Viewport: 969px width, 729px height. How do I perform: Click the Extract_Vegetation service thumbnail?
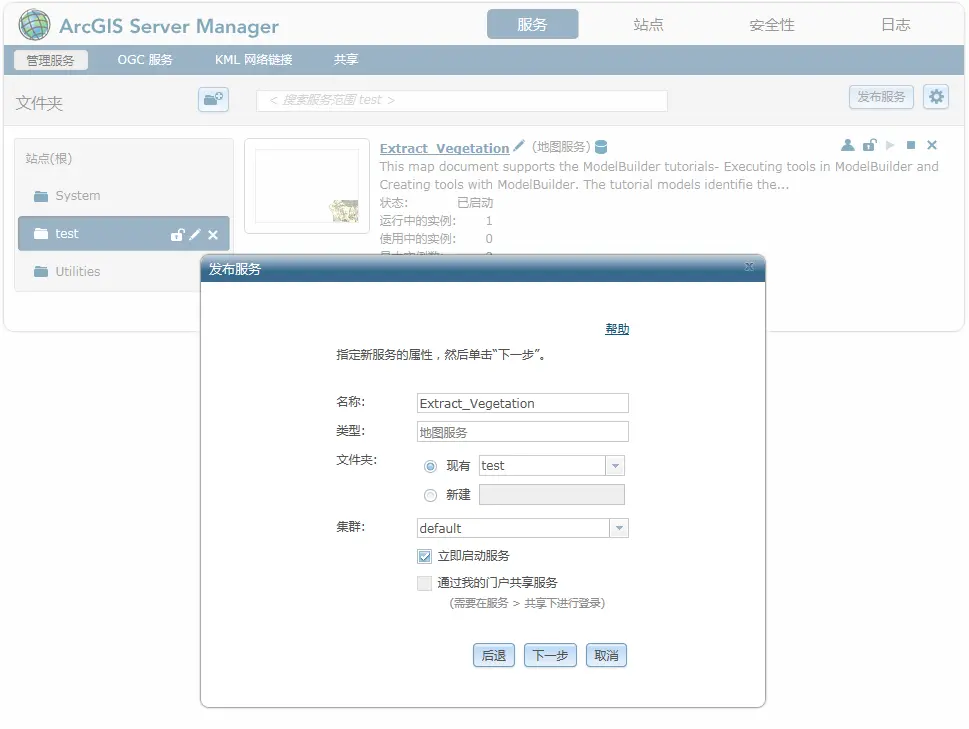pyautogui.click(x=307, y=186)
